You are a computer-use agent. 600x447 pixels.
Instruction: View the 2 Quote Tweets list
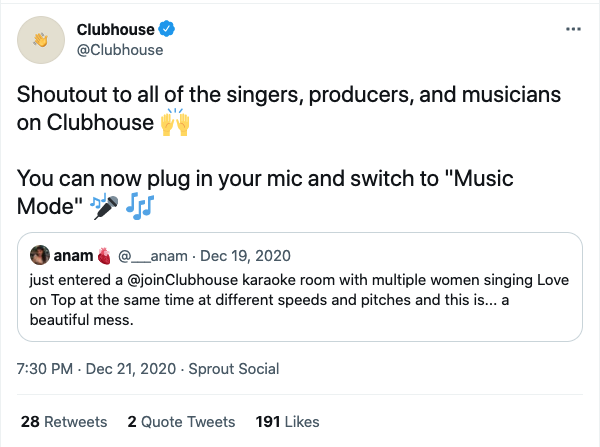[181, 421]
